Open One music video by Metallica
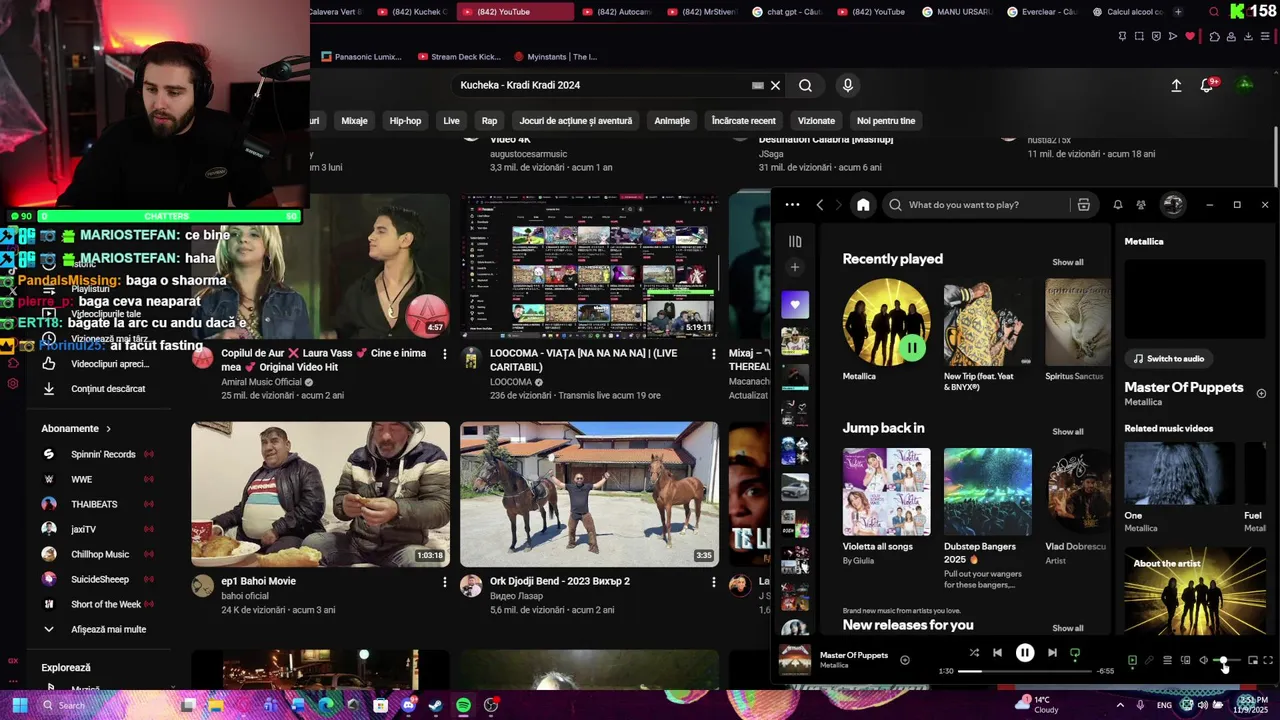 click(1179, 488)
